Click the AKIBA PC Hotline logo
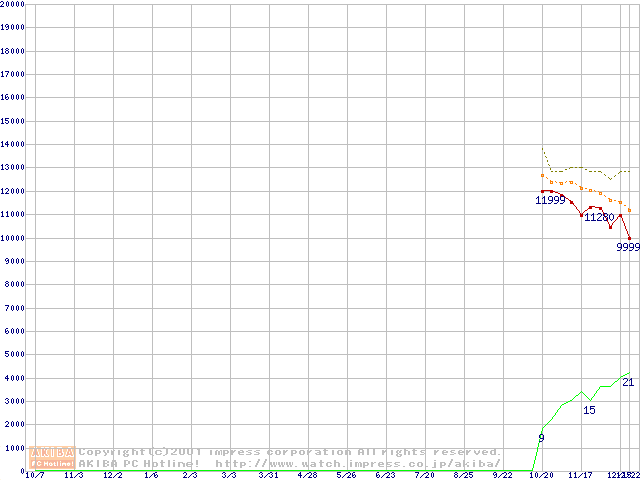Image resolution: width=640 pixels, height=480 pixels. coord(53,458)
